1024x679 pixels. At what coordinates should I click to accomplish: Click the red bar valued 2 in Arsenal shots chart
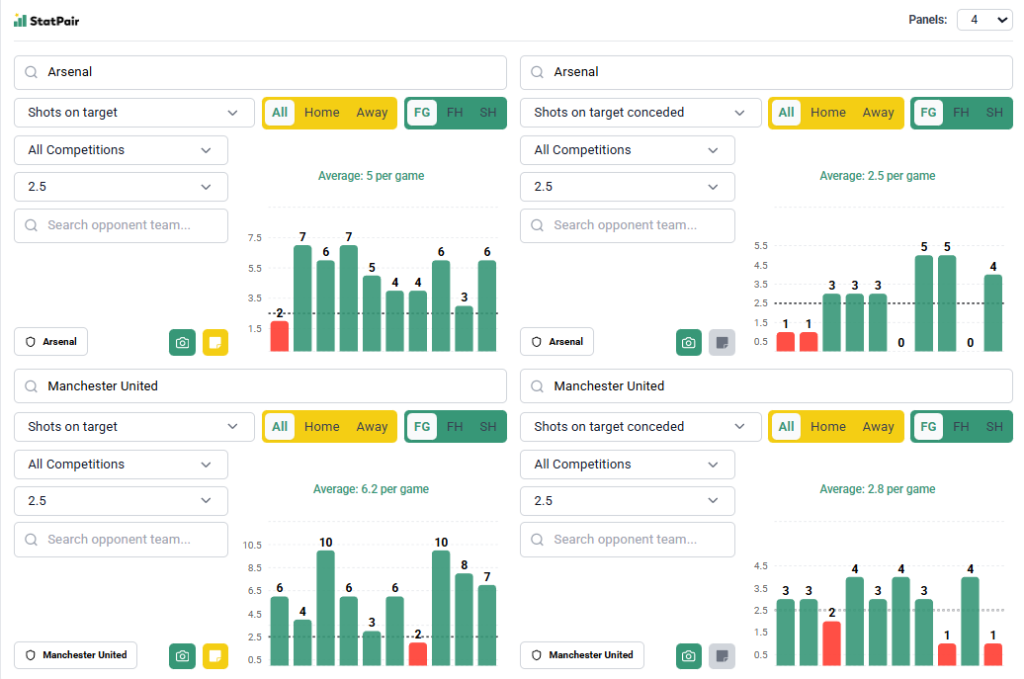279,336
